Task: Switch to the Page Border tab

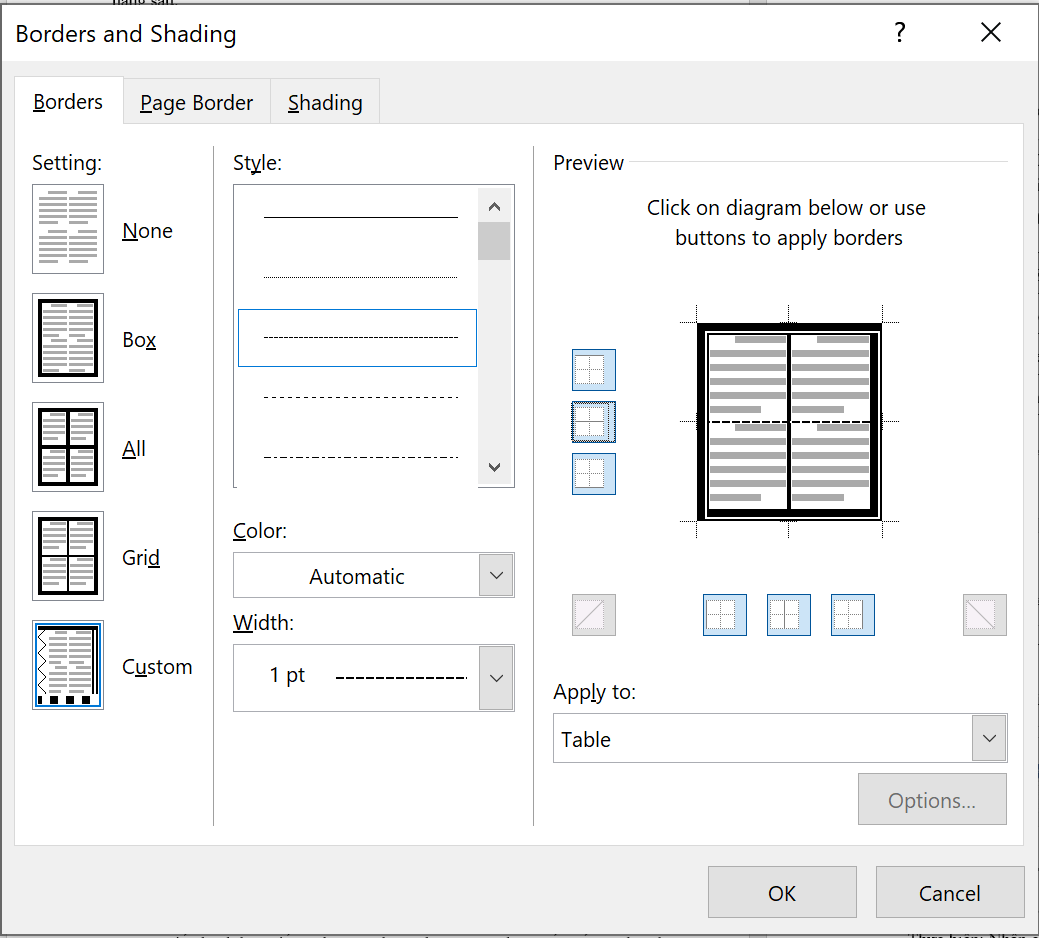Action: (x=197, y=103)
